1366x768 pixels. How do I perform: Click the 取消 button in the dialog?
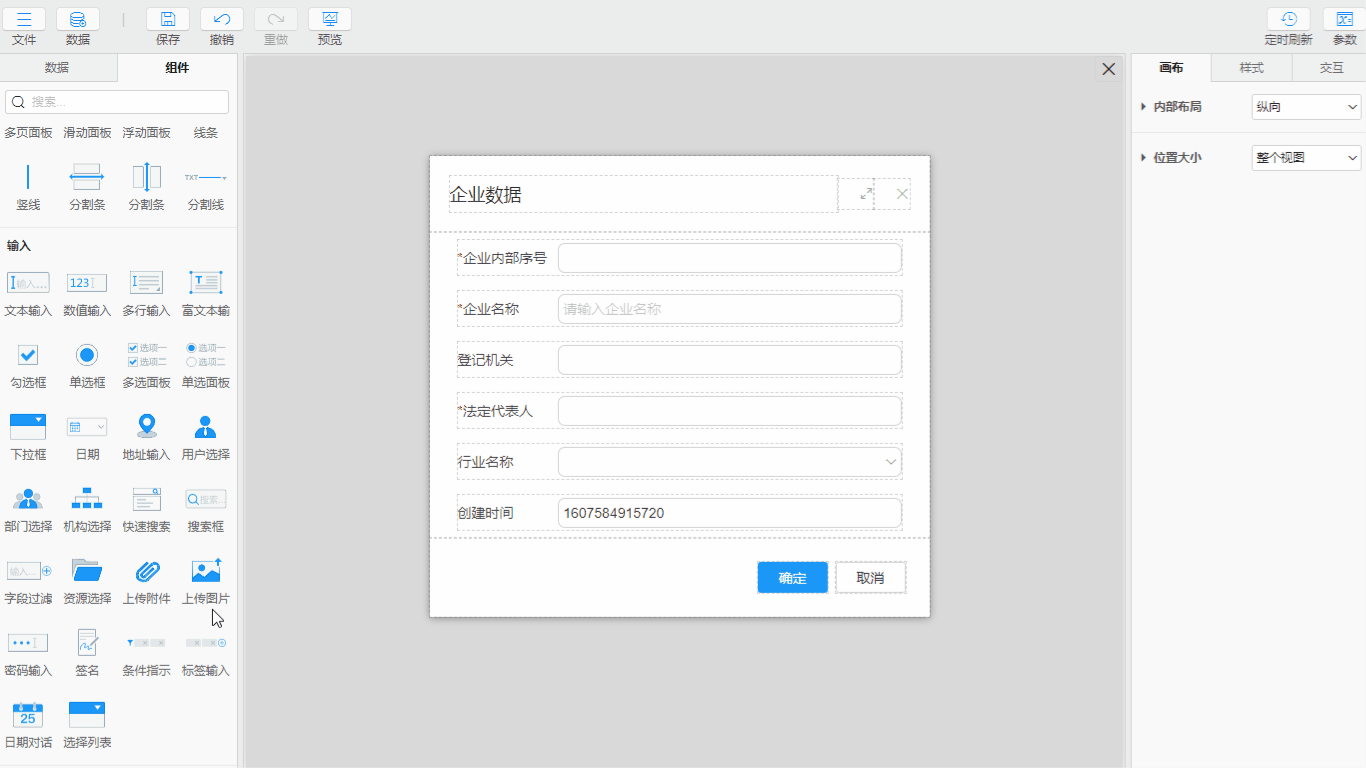870,577
